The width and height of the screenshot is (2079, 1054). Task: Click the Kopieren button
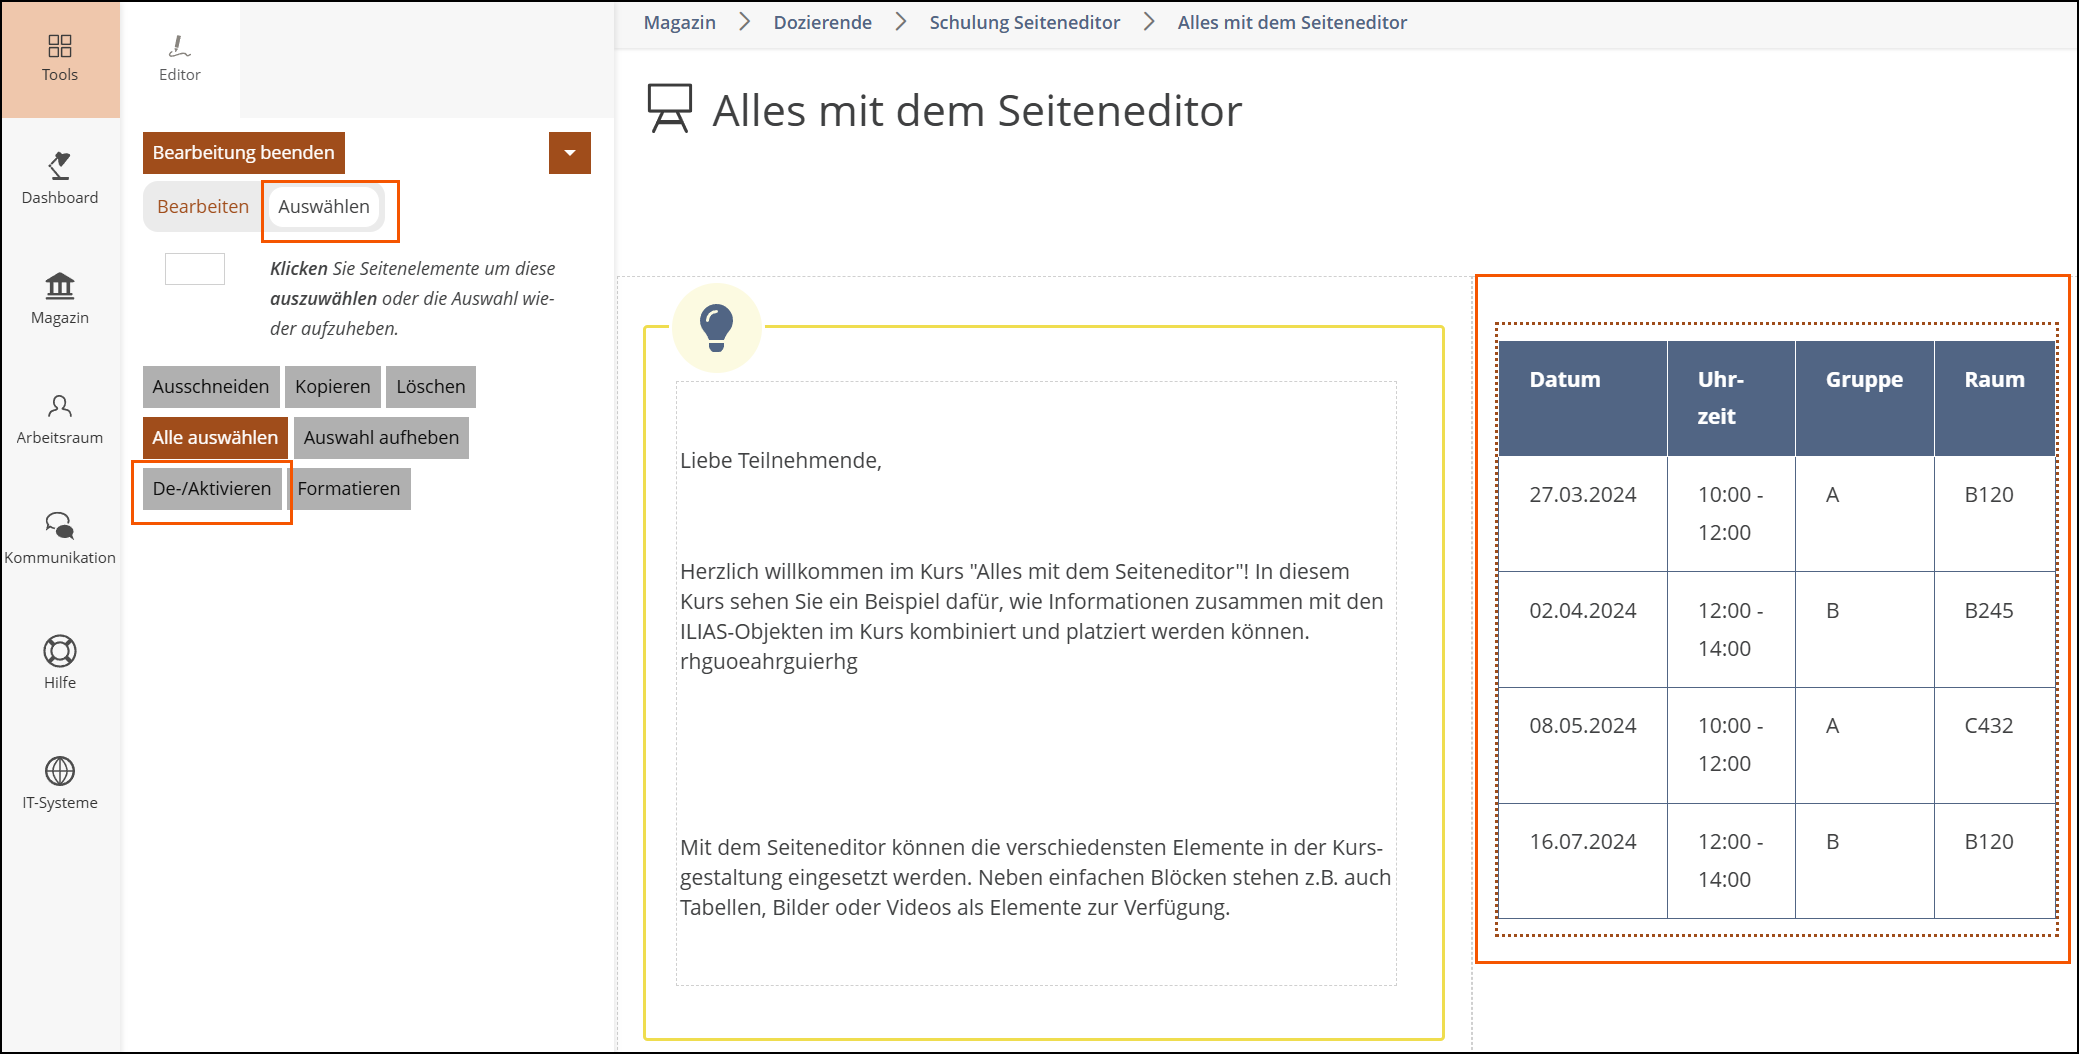click(332, 387)
